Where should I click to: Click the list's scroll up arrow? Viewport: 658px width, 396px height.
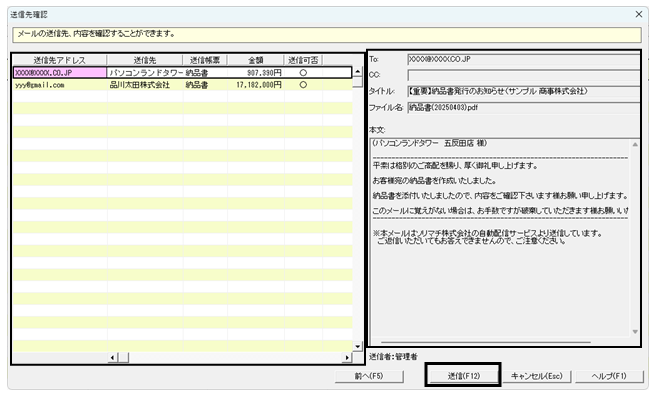pos(358,71)
